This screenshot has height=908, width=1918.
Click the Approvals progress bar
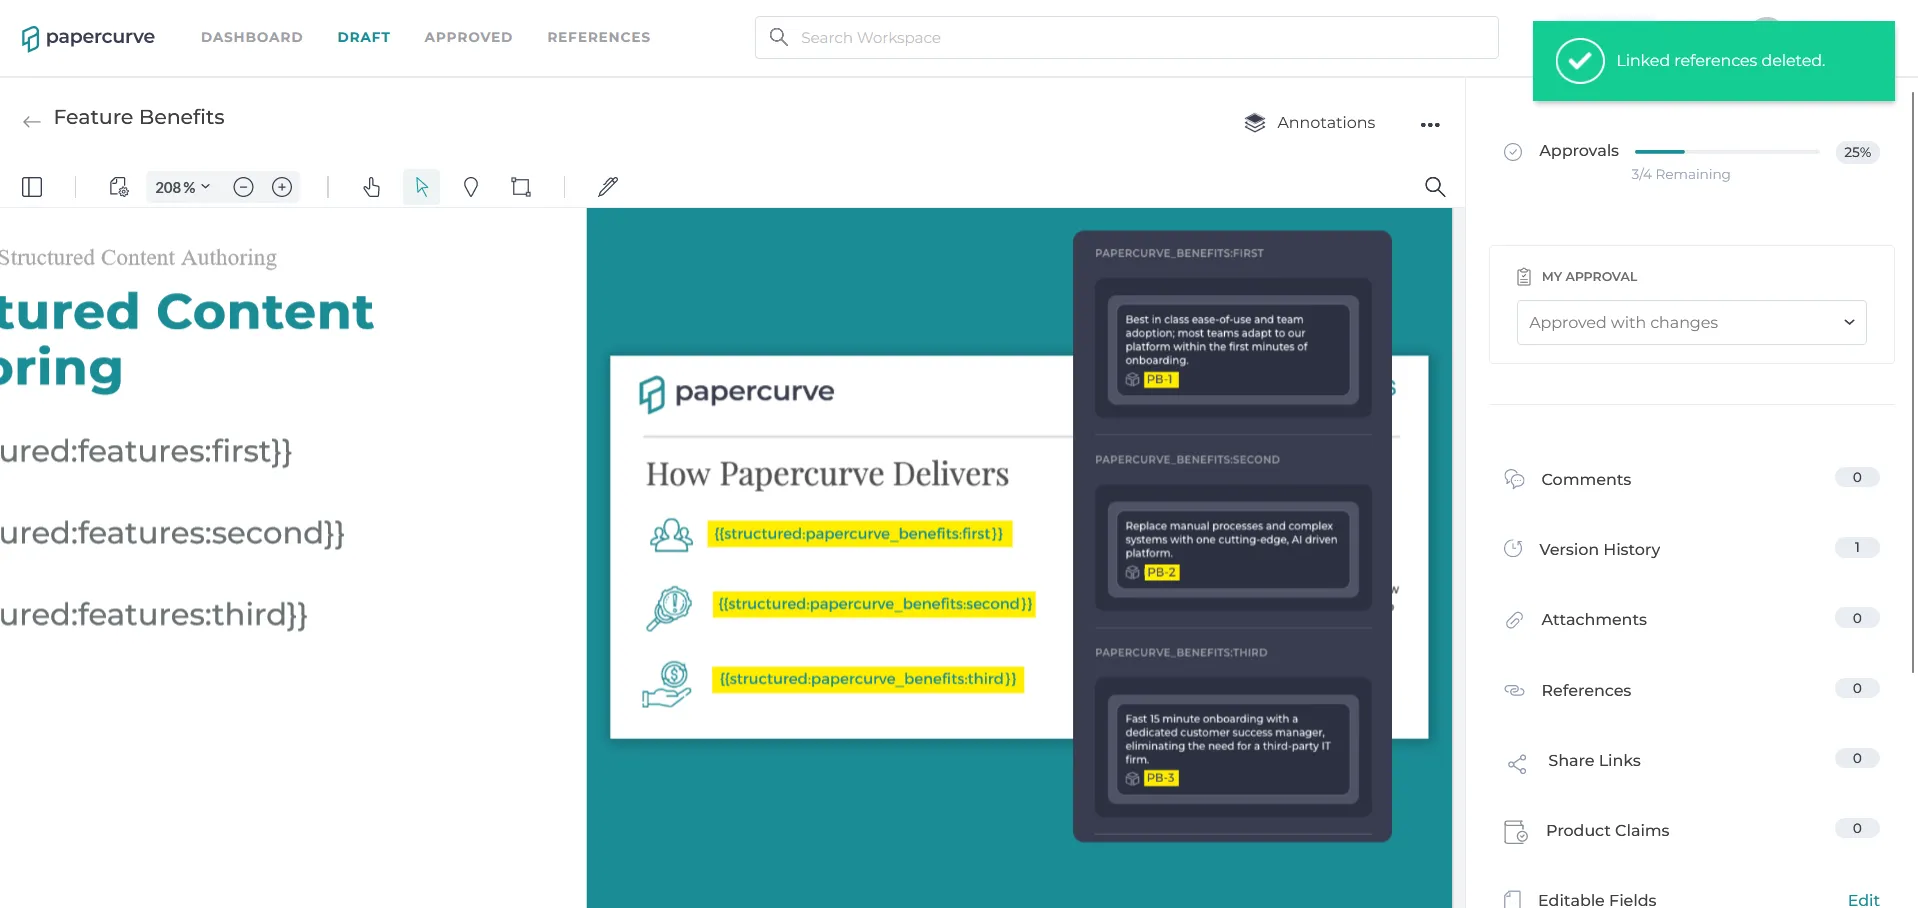tap(1727, 152)
